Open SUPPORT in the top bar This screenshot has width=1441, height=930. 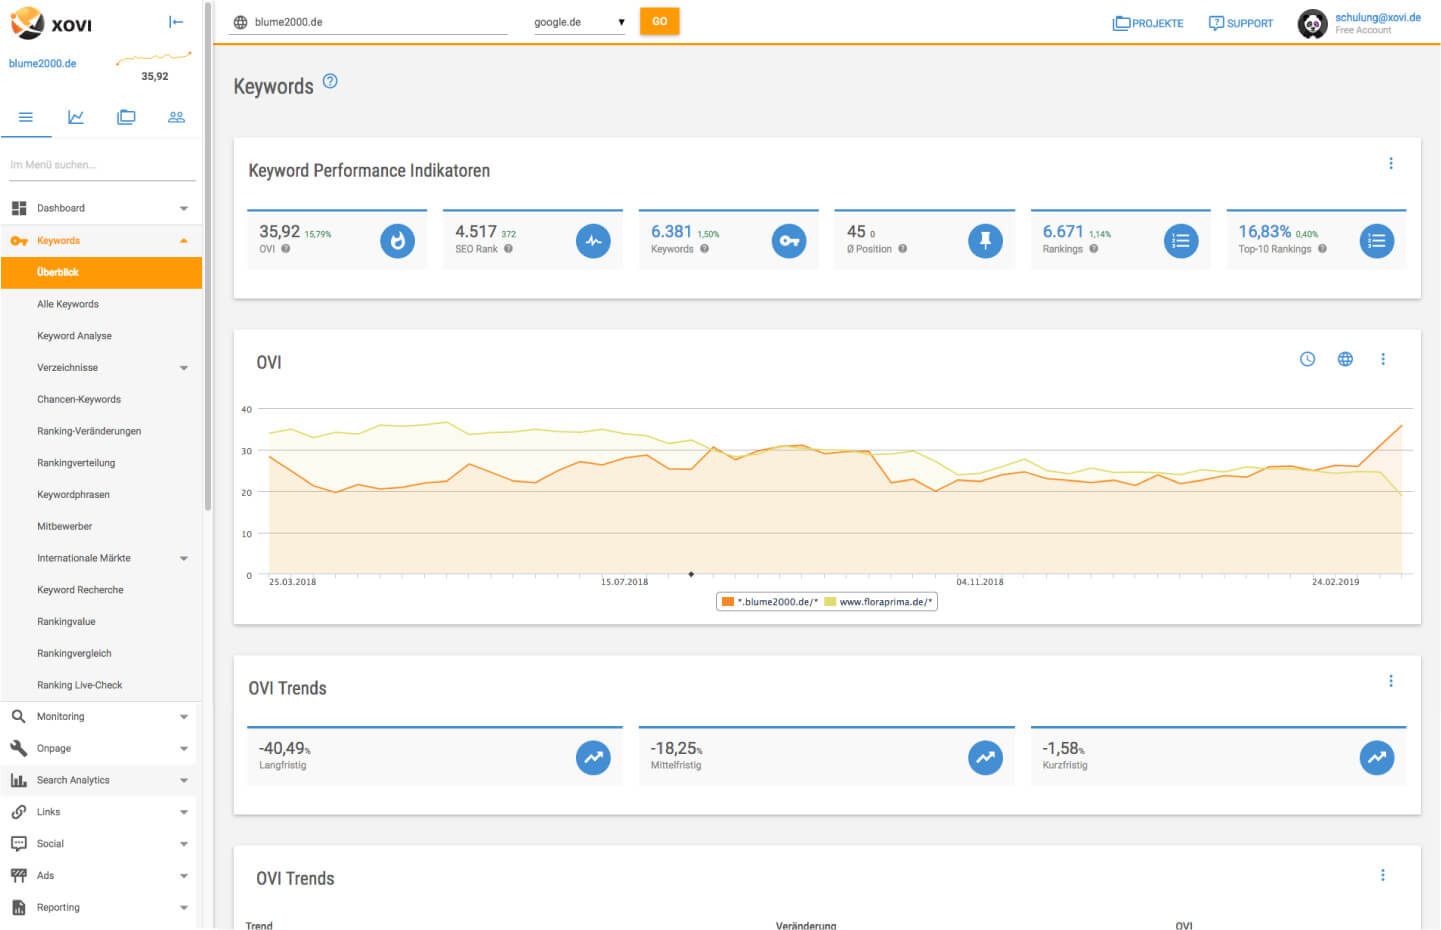pyautogui.click(x=1241, y=23)
